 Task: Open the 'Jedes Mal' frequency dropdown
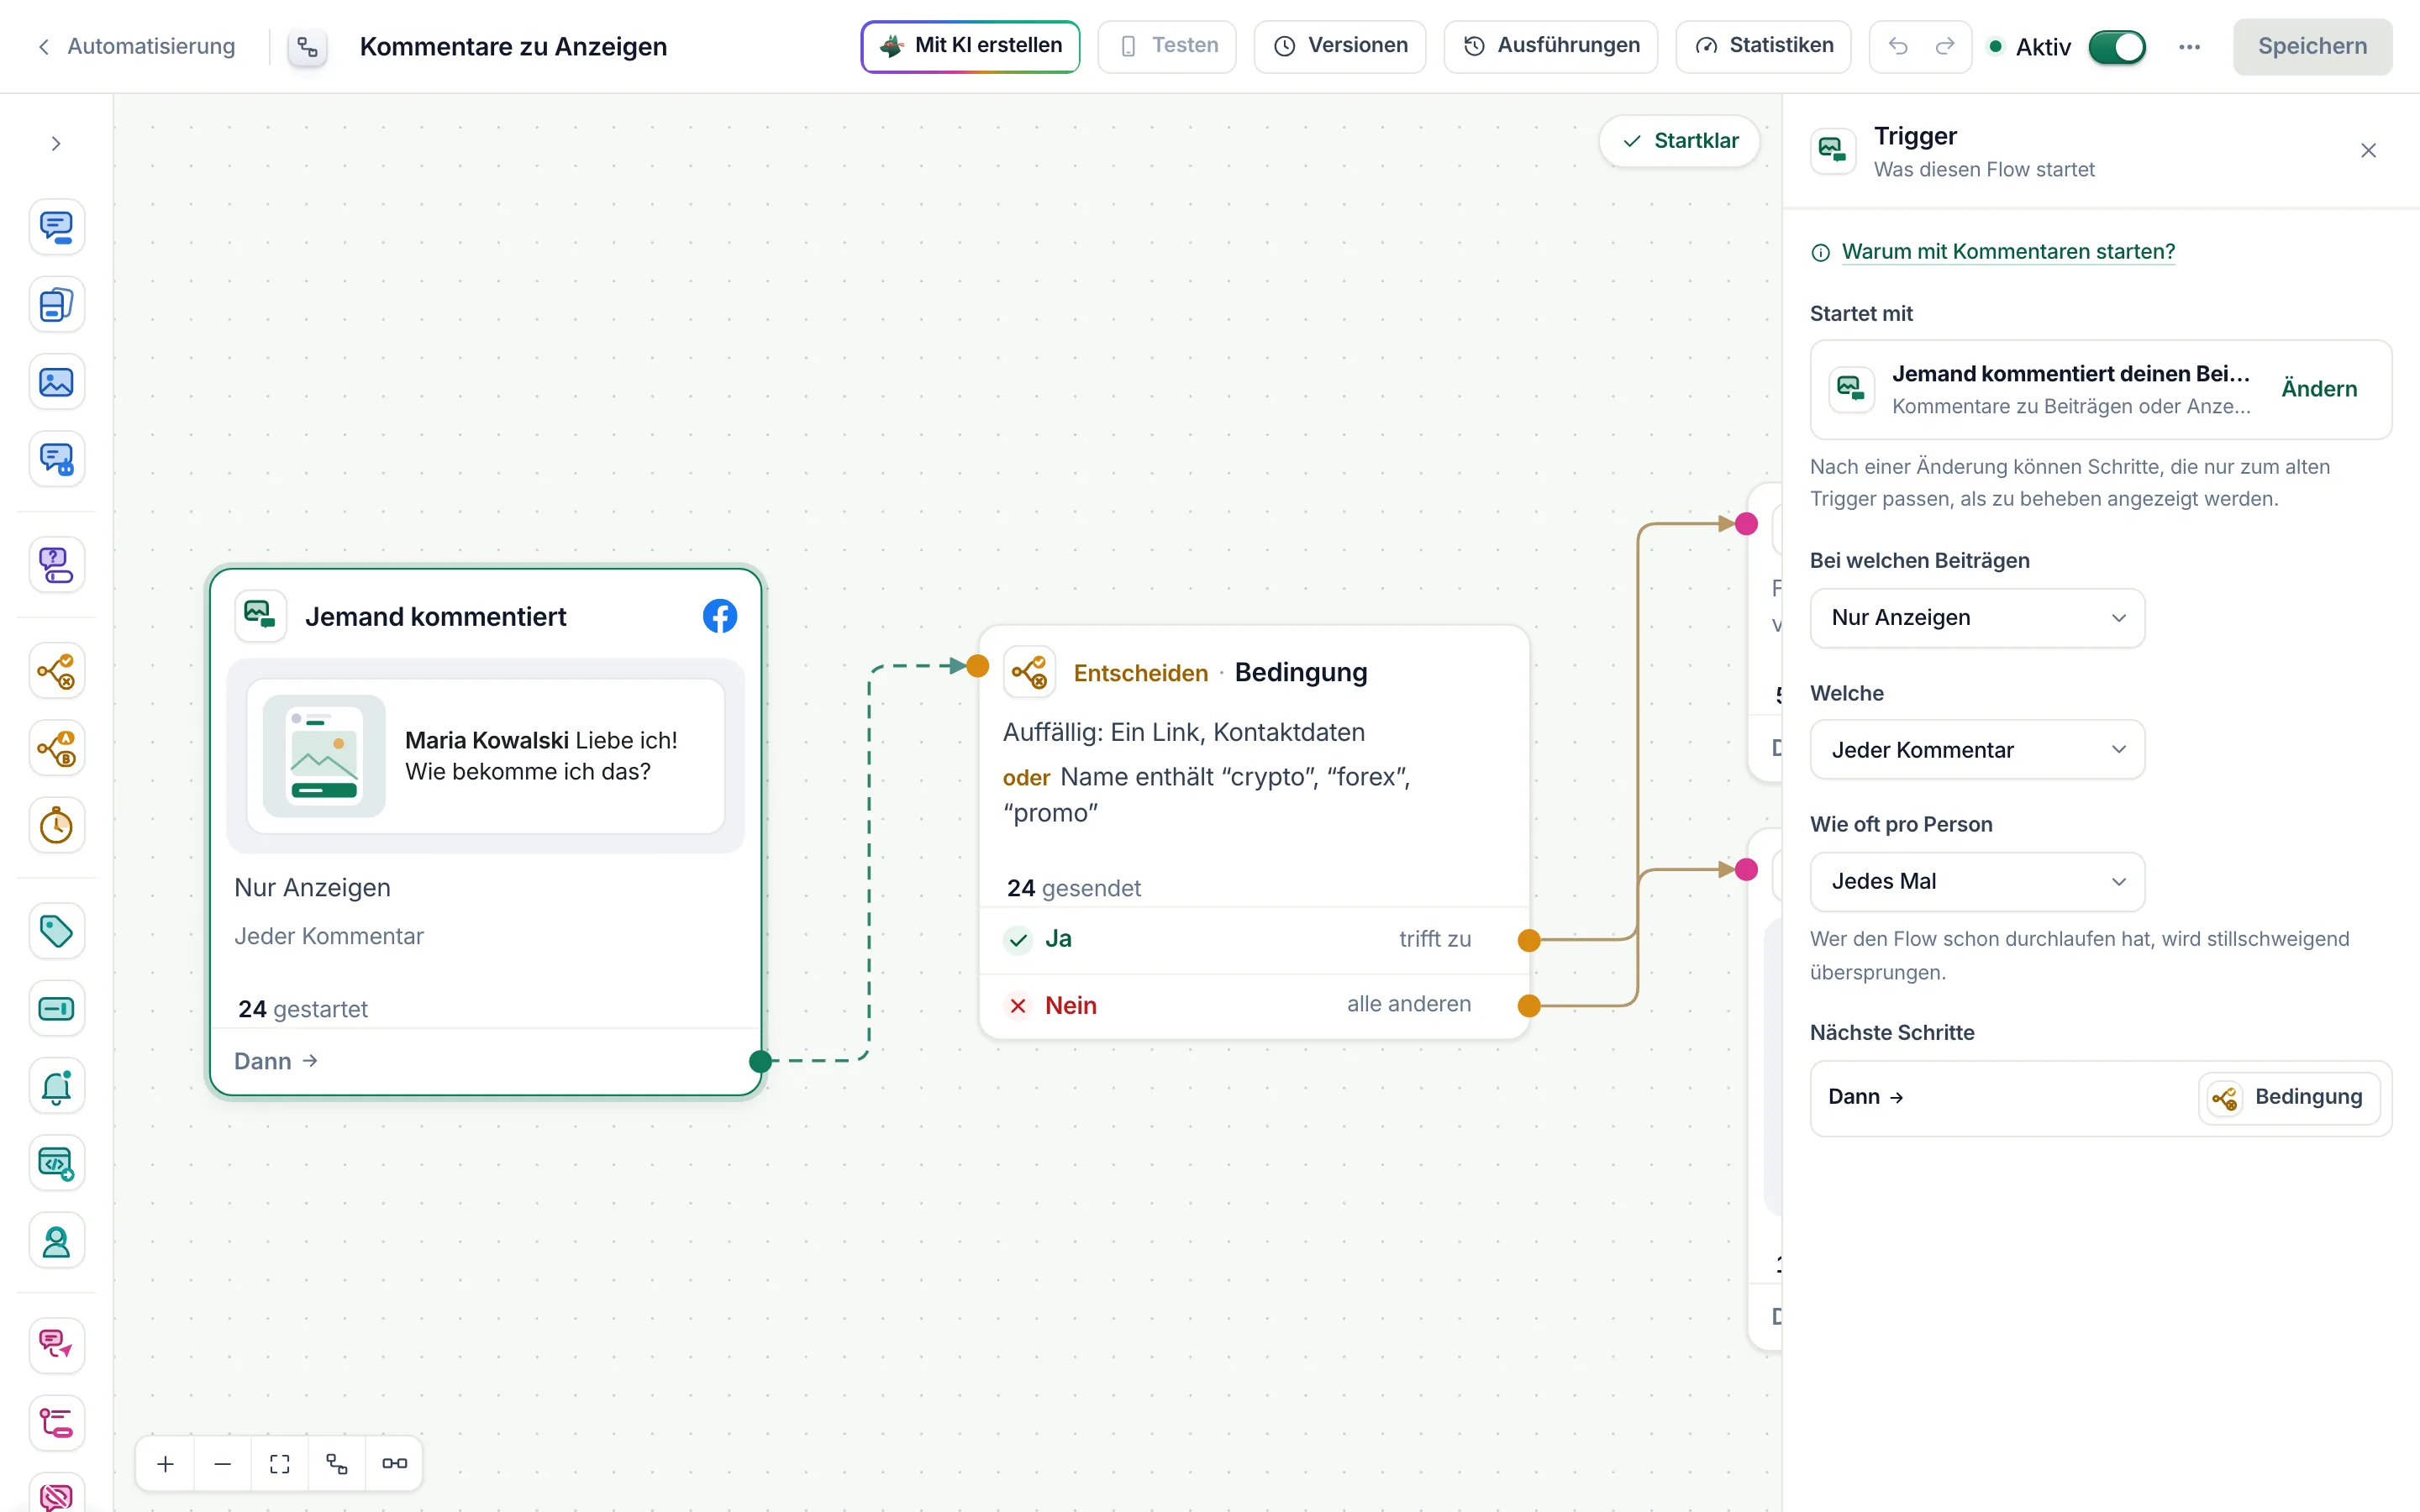coord(1977,882)
